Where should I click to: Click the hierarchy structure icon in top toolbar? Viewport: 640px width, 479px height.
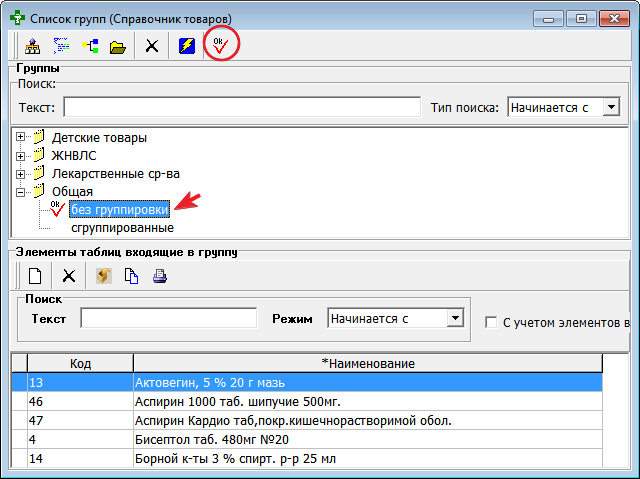[32, 46]
